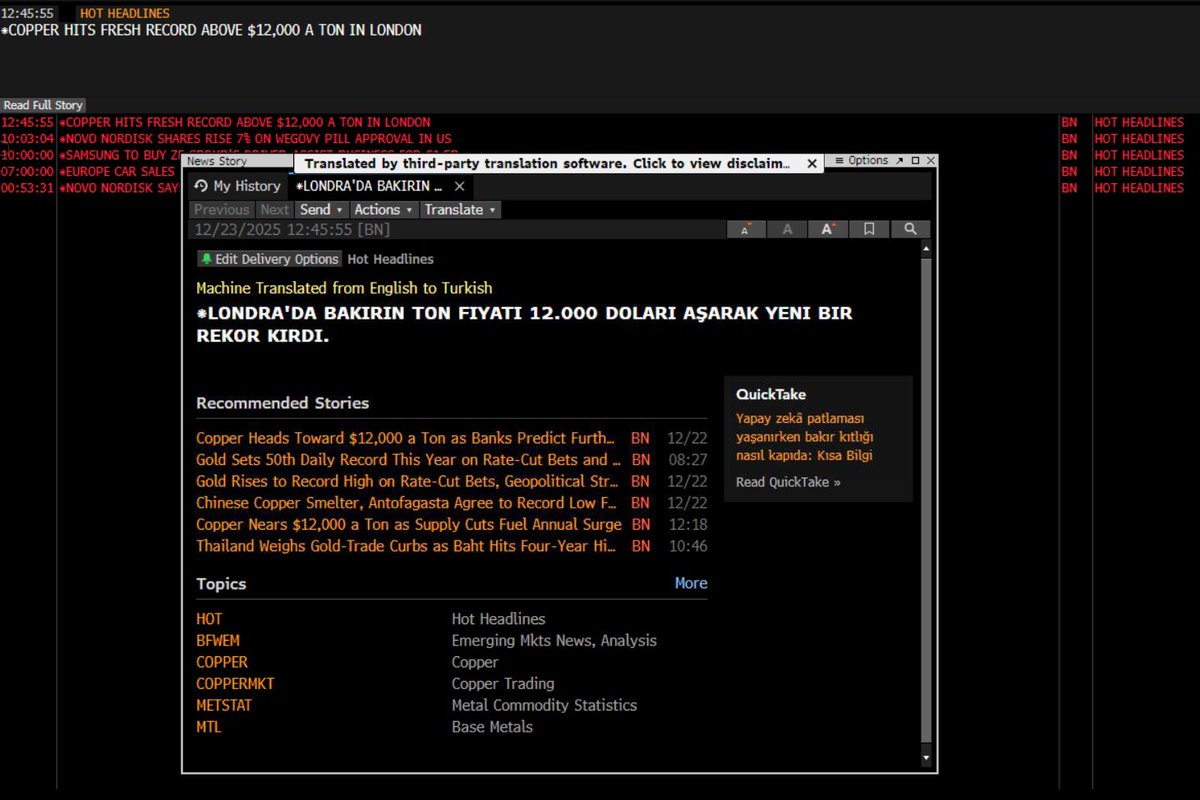
Task: Click Read Full Story button
Action: point(42,105)
